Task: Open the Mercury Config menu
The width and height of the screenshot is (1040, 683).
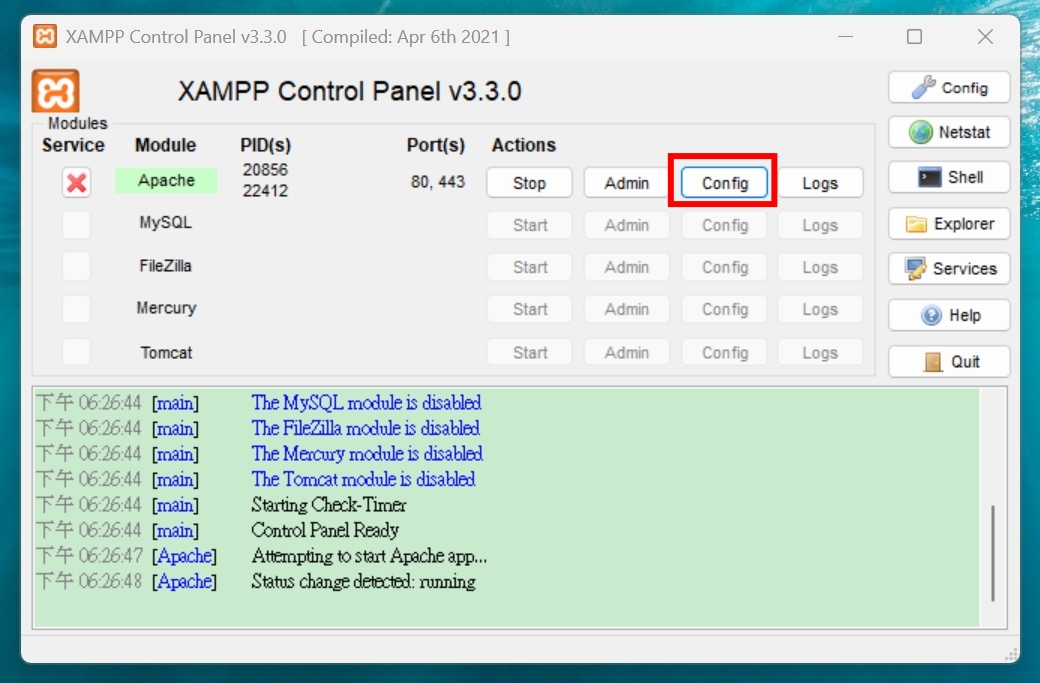Action: (x=724, y=309)
